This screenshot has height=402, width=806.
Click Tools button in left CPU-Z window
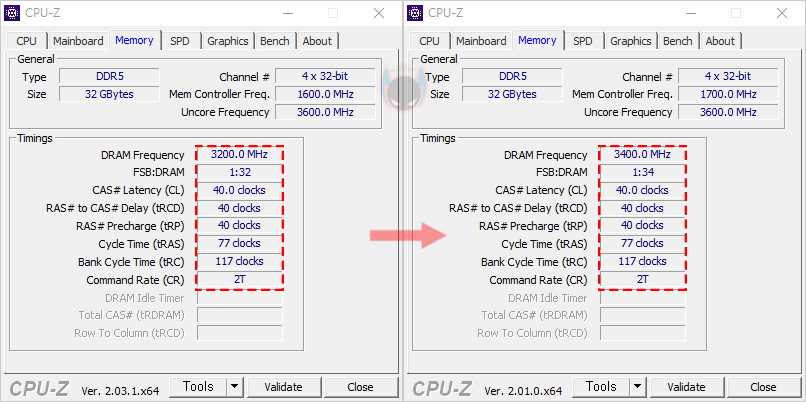tap(198, 387)
